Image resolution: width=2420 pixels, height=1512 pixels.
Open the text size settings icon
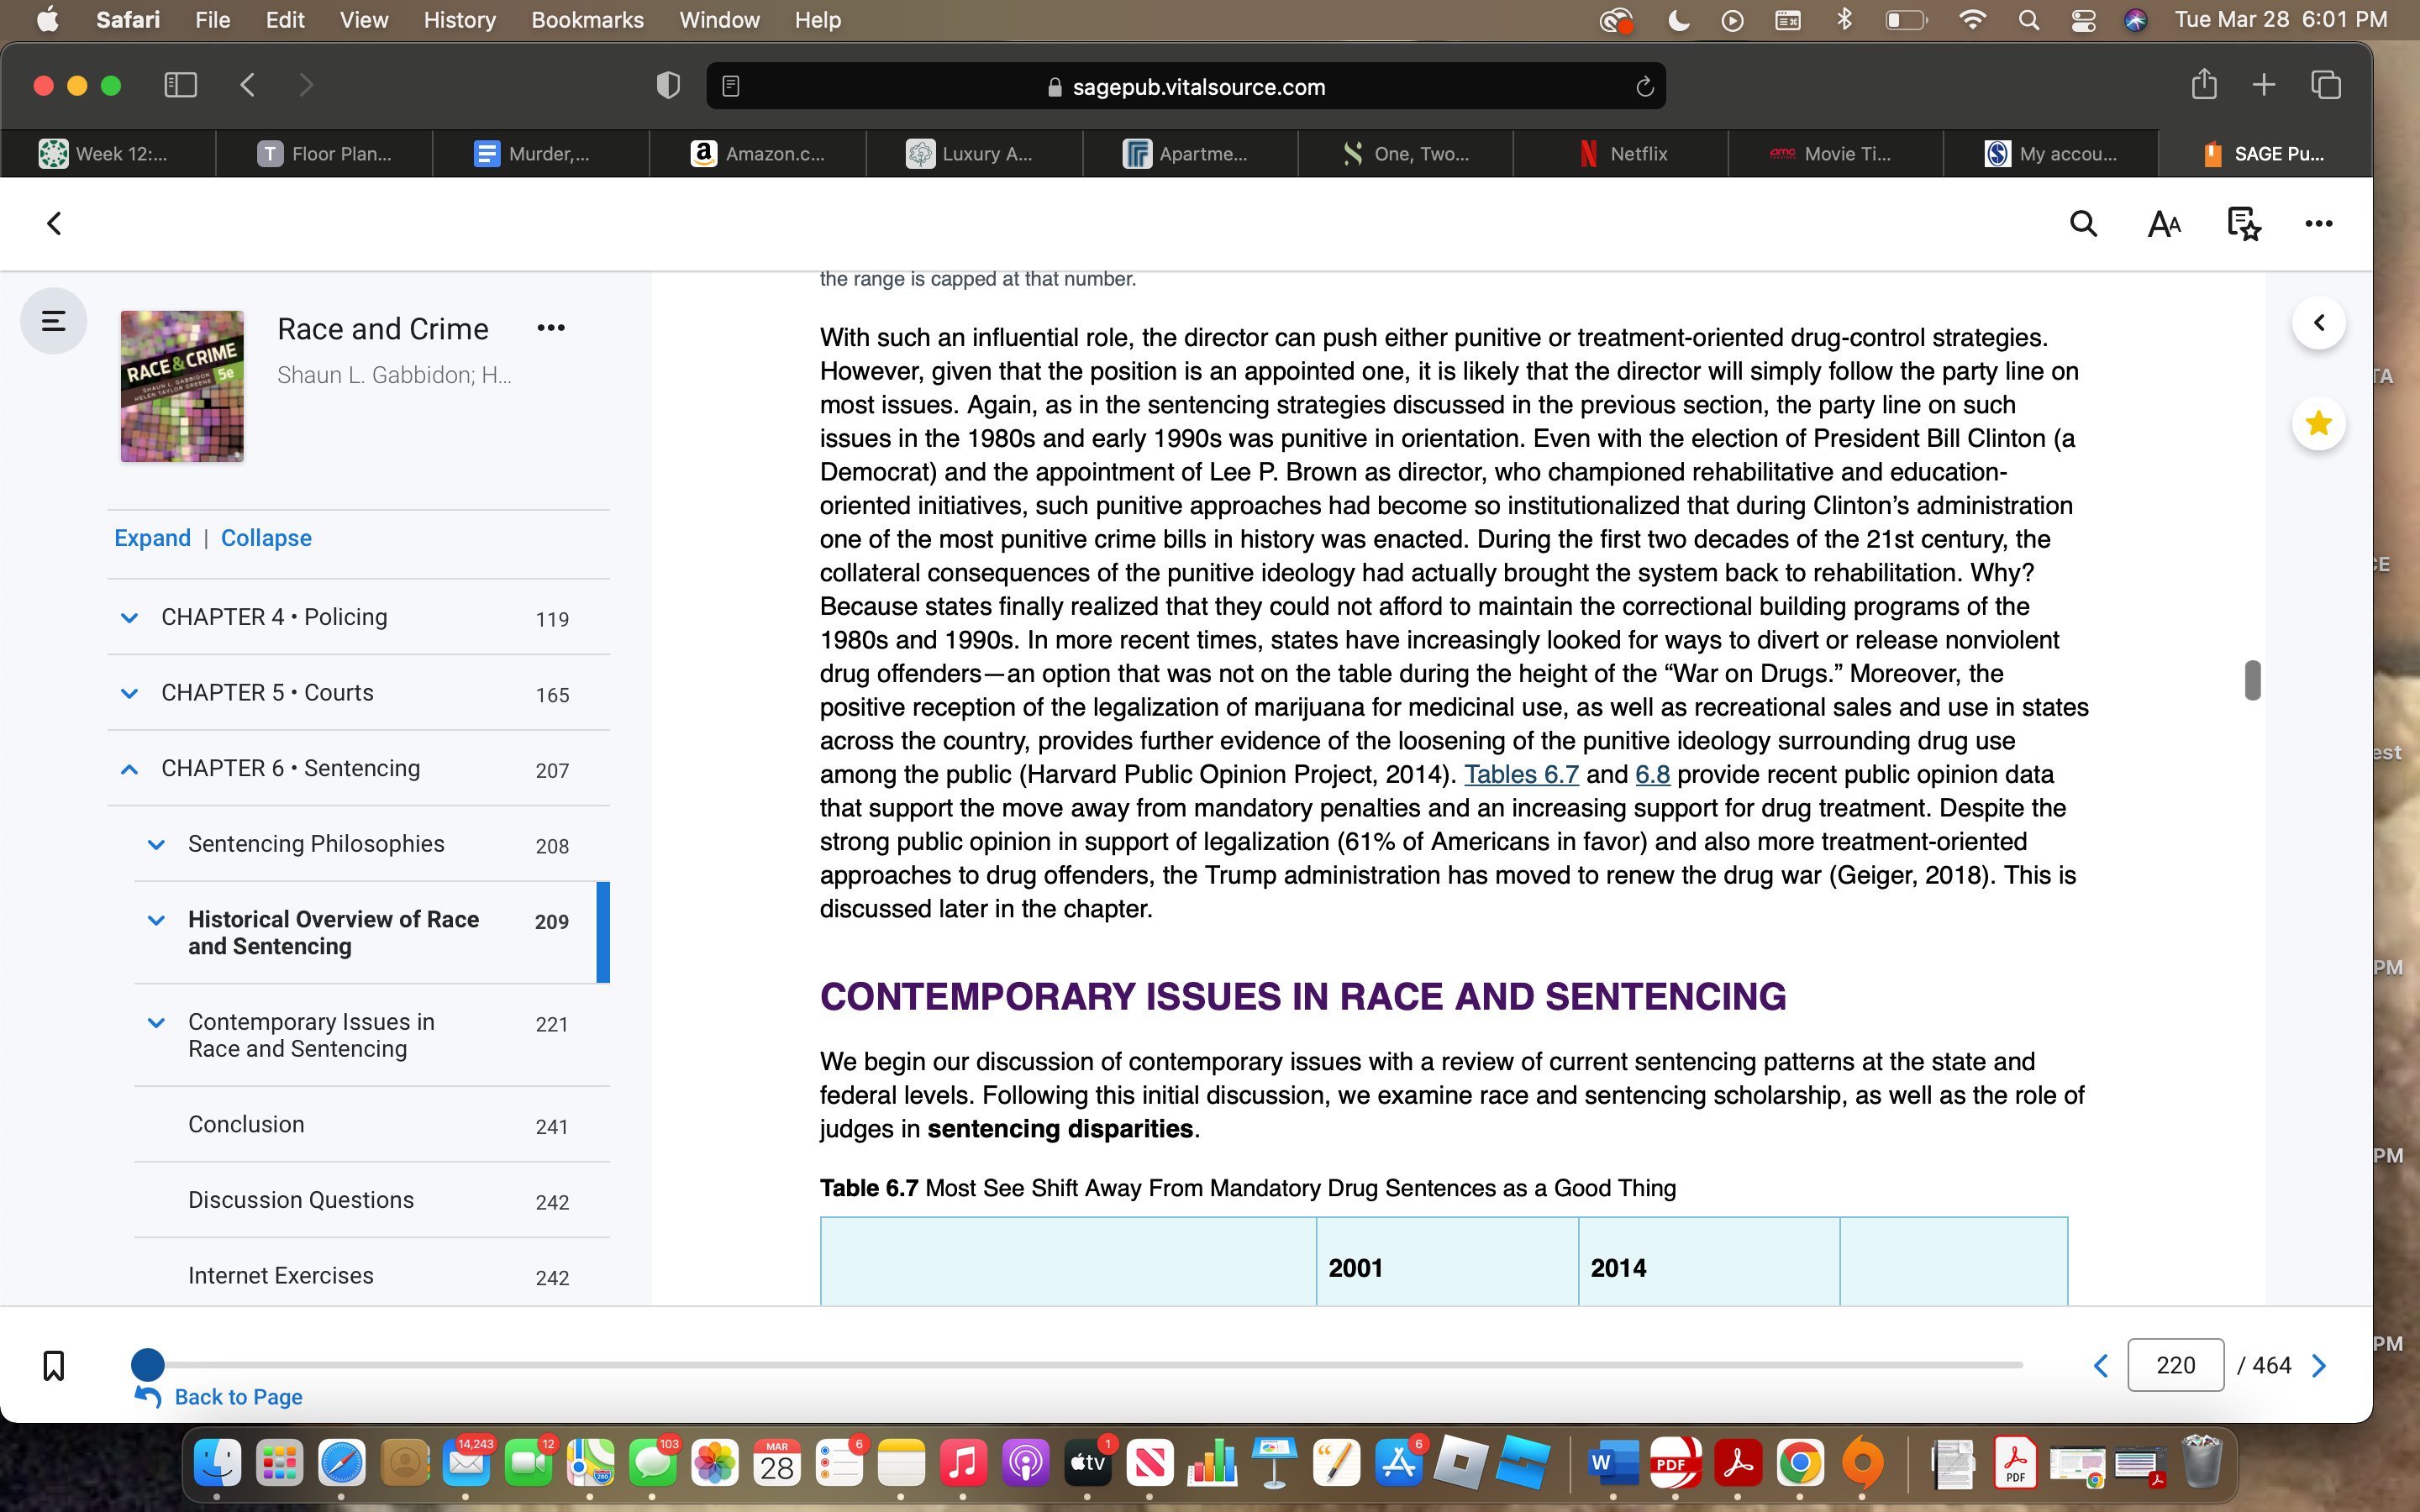coord(2164,224)
